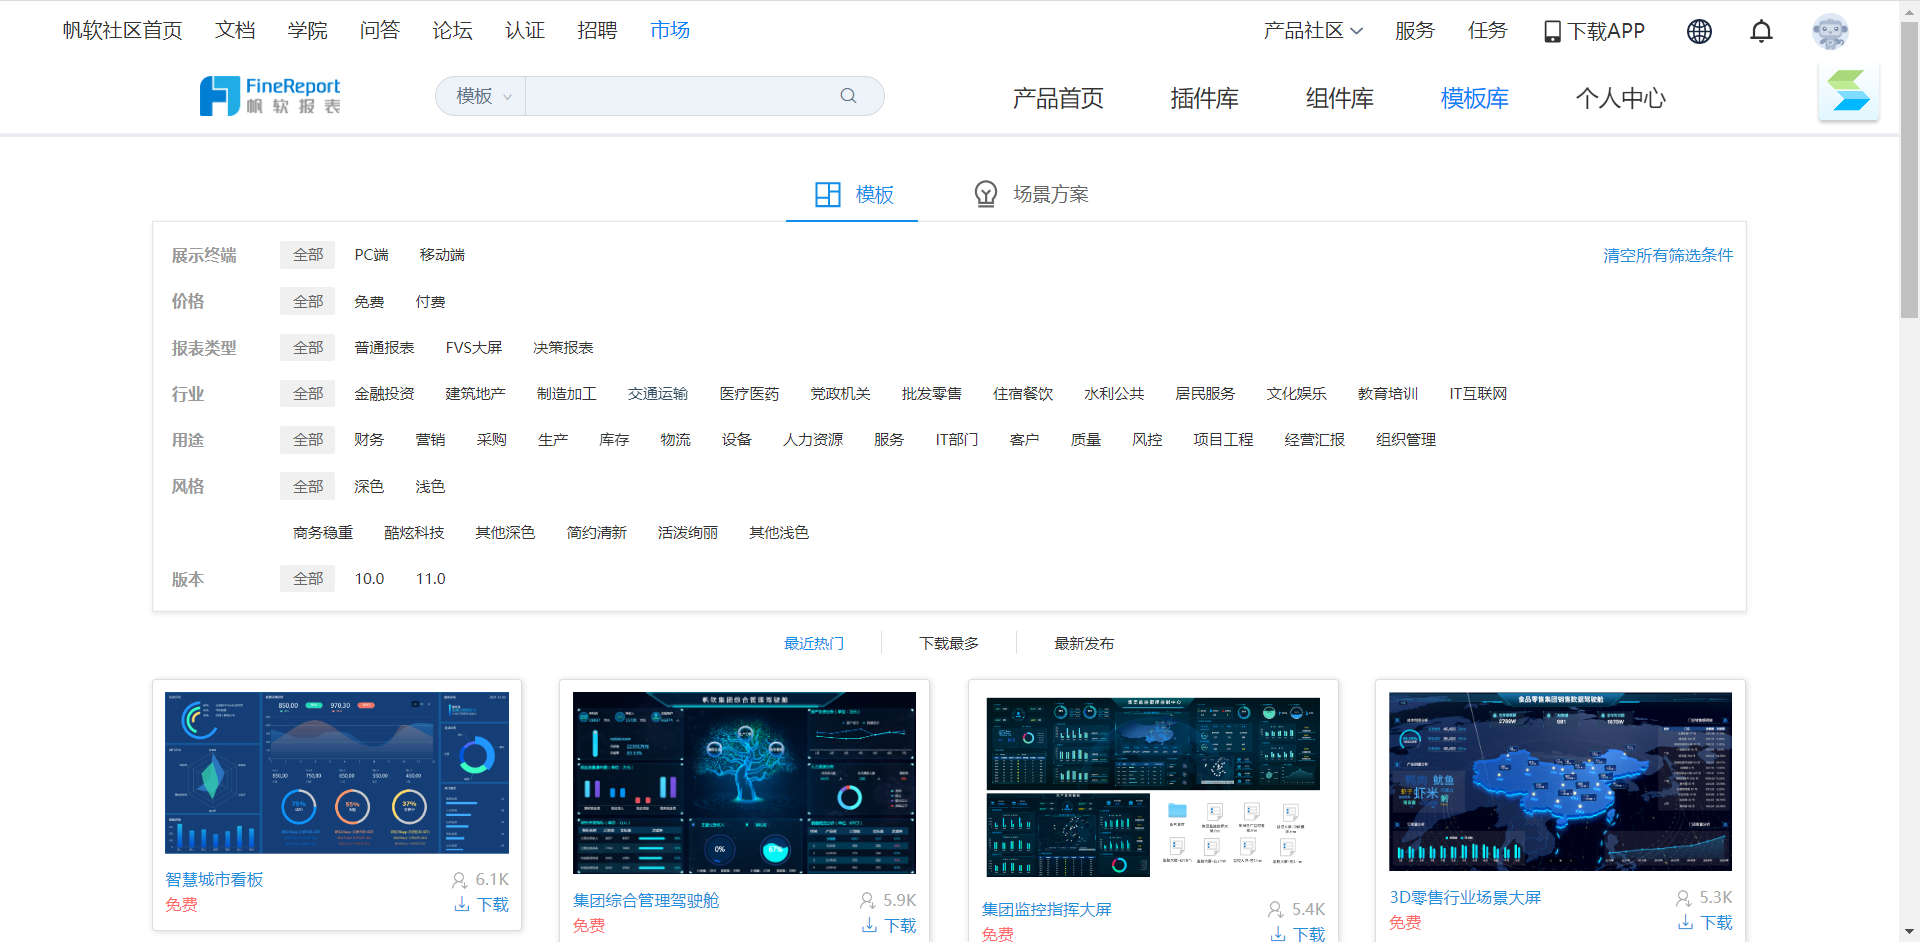Open 智慧城市看板 thumbnail preview
Viewport: 1920px width, 942px height.
(337, 772)
